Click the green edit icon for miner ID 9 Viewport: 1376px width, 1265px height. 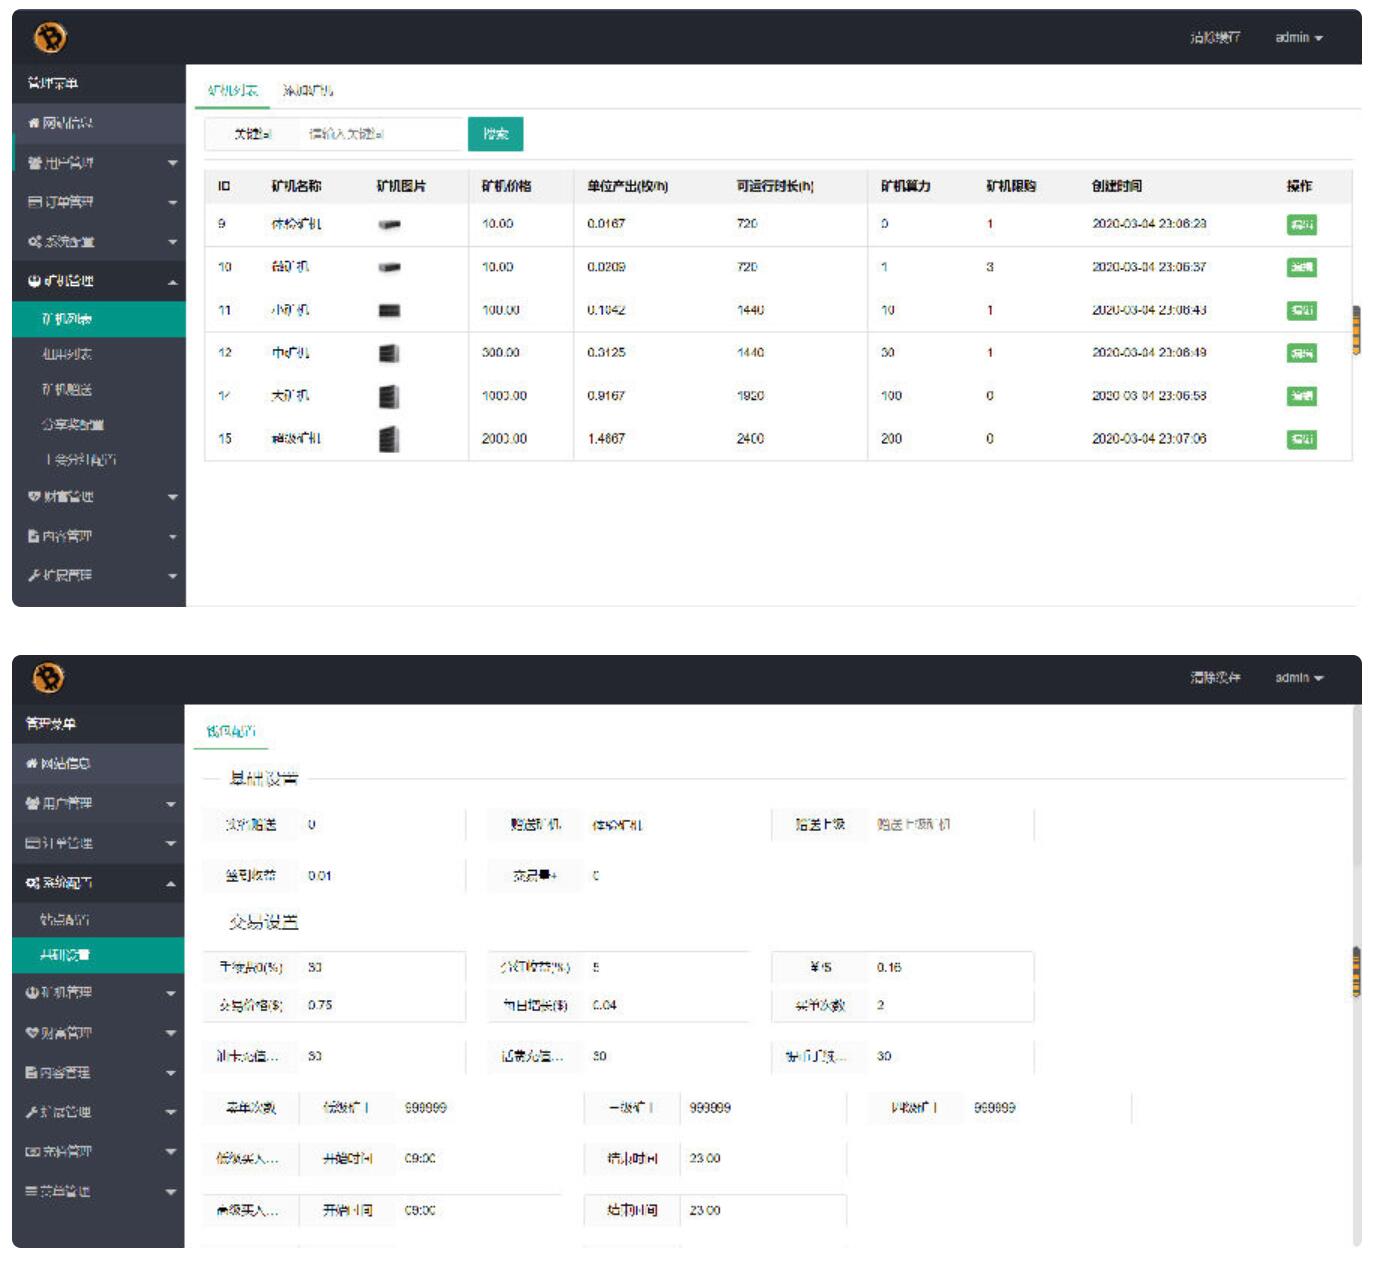coord(1301,225)
